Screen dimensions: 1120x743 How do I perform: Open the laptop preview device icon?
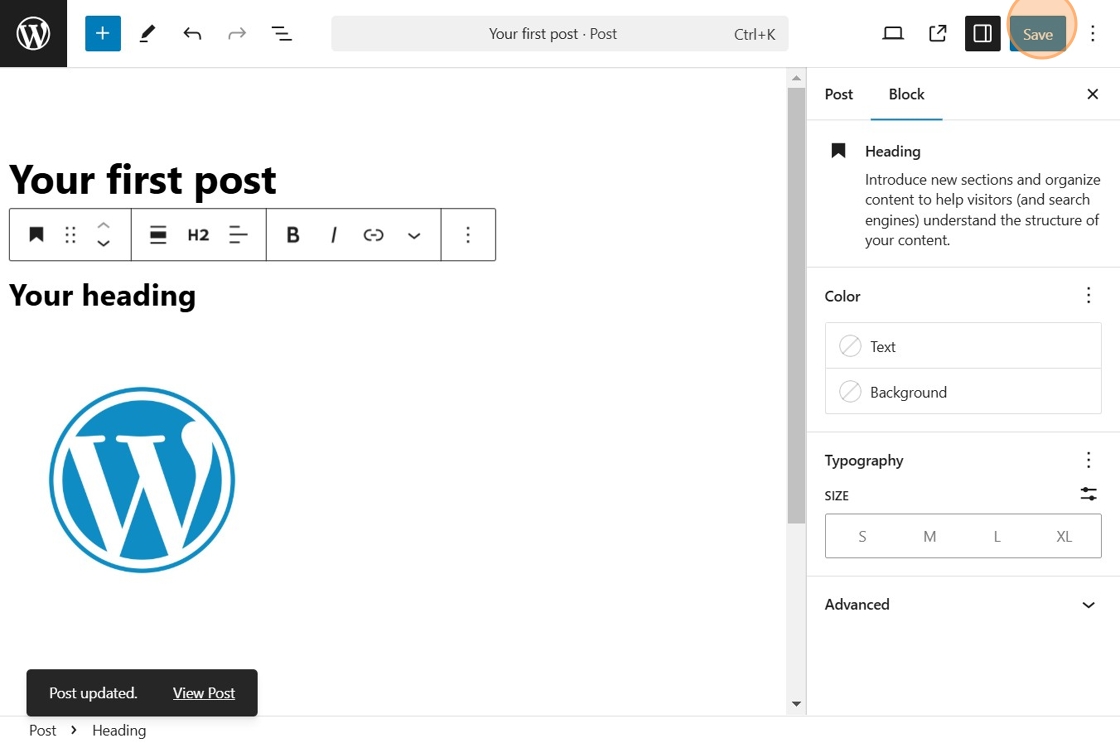[x=893, y=34]
